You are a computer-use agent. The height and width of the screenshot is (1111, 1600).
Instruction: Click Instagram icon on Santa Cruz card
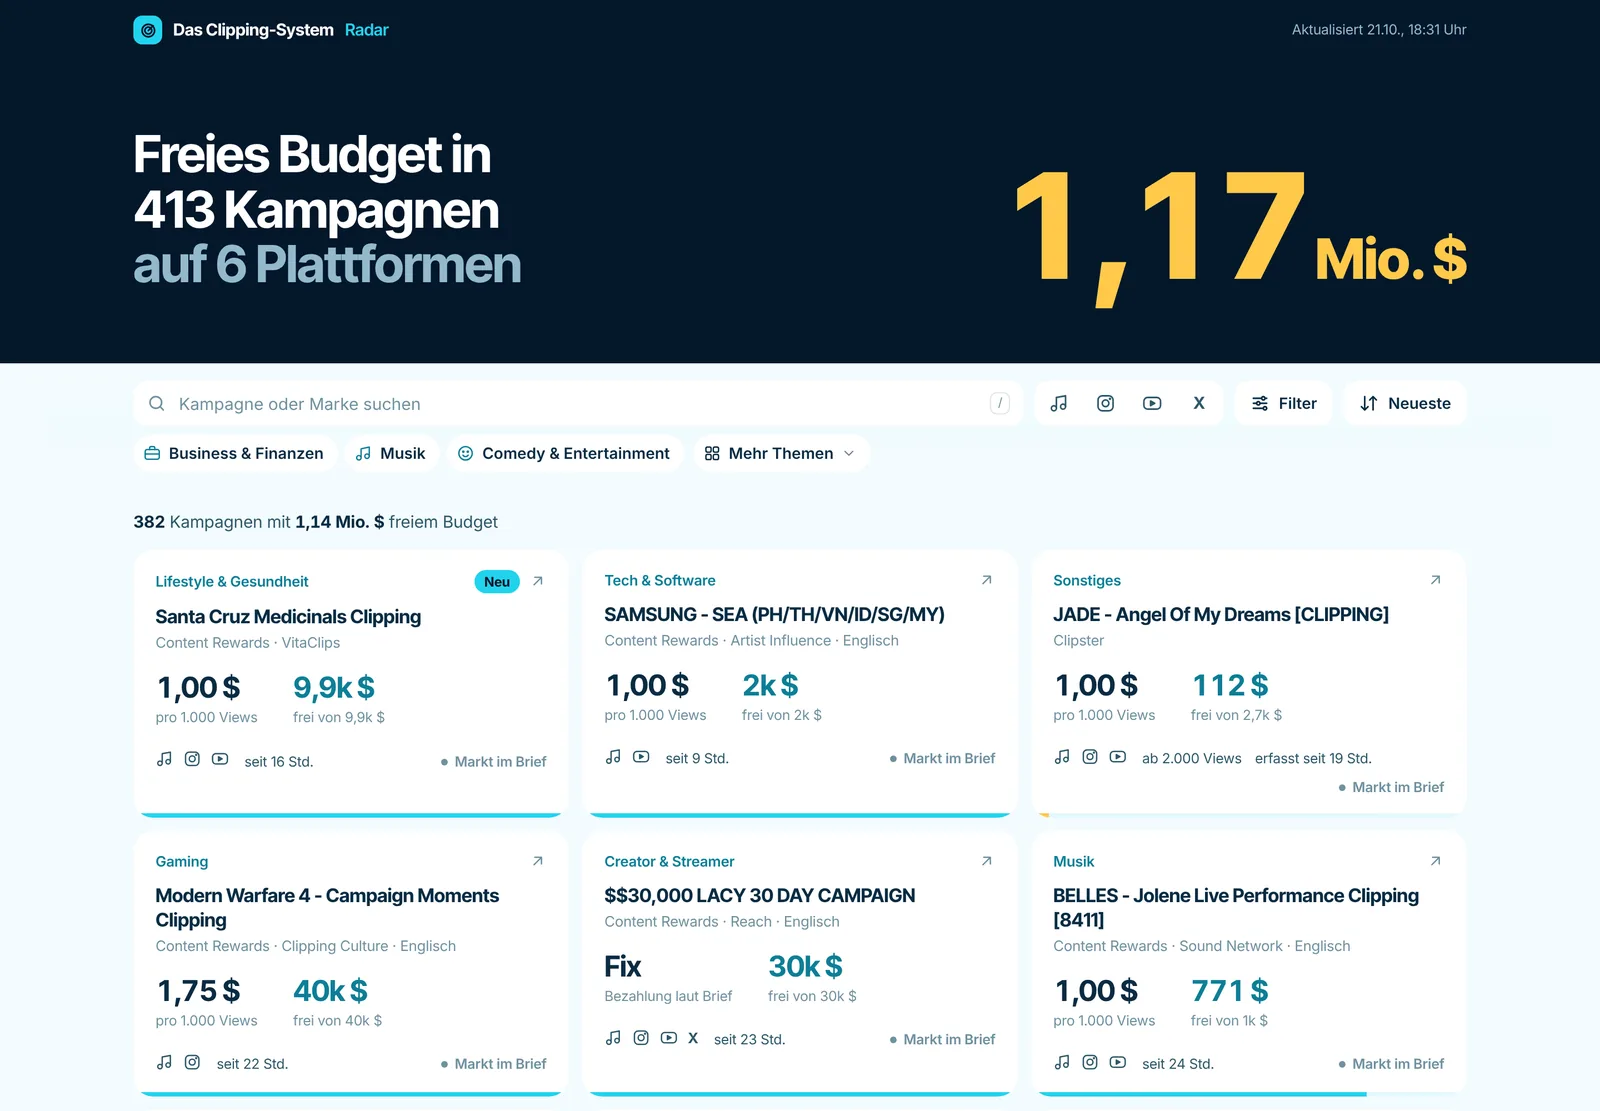click(x=192, y=759)
